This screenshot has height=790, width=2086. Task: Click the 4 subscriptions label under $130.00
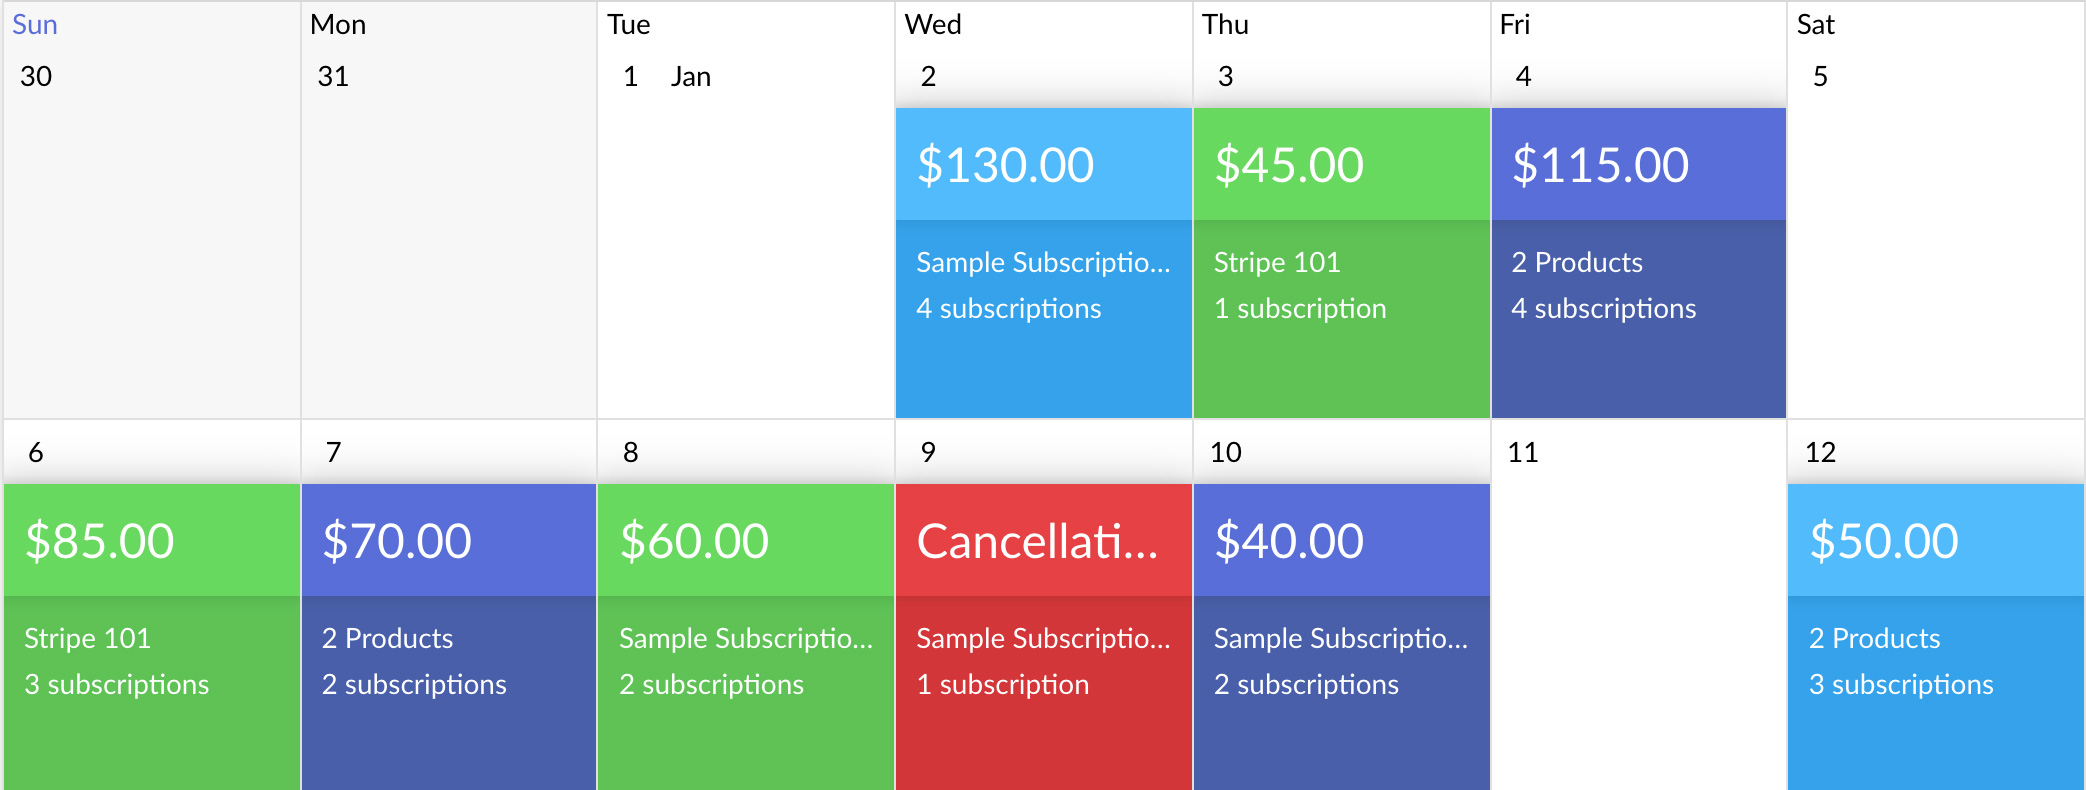[x=1008, y=308]
